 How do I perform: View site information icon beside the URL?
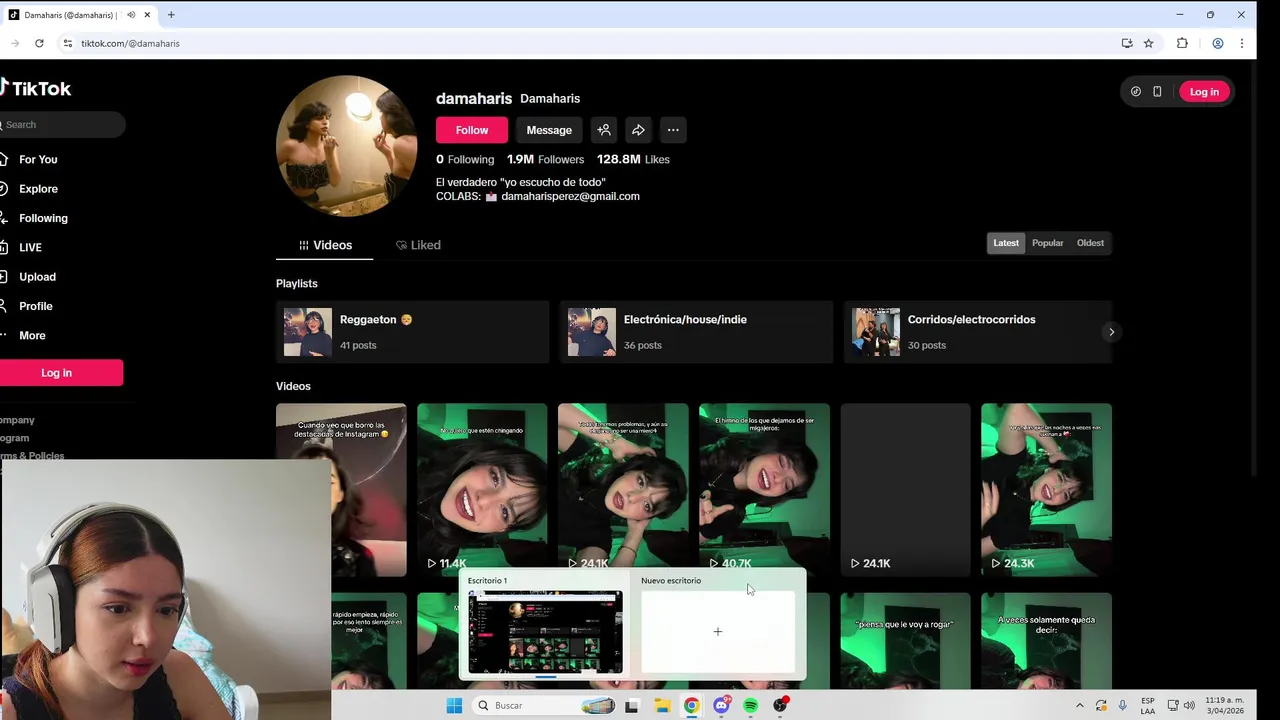[68, 43]
